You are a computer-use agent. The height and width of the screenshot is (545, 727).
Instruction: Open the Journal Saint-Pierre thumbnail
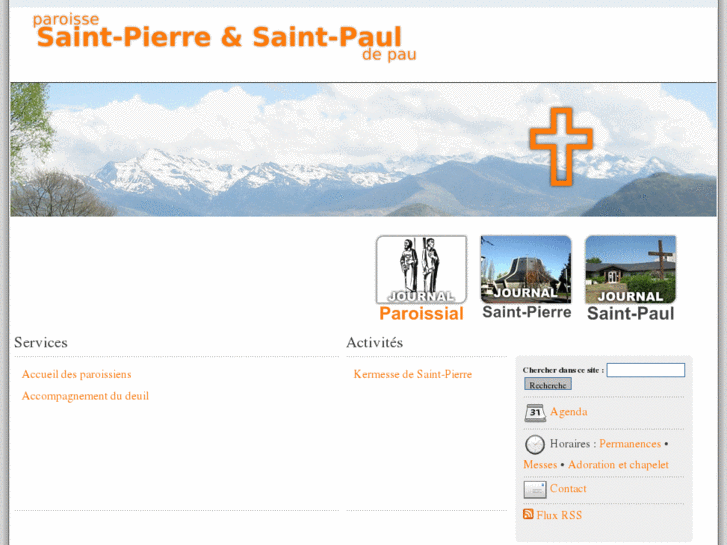pos(526,277)
